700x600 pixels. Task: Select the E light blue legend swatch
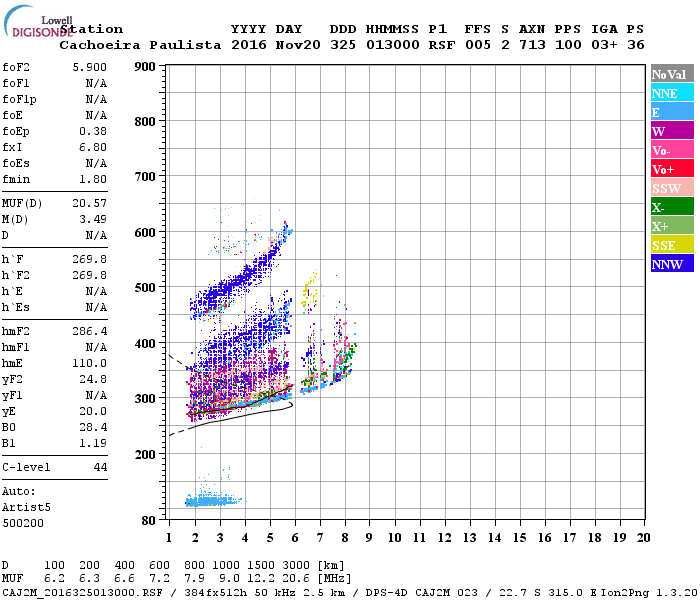coord(672,112)
